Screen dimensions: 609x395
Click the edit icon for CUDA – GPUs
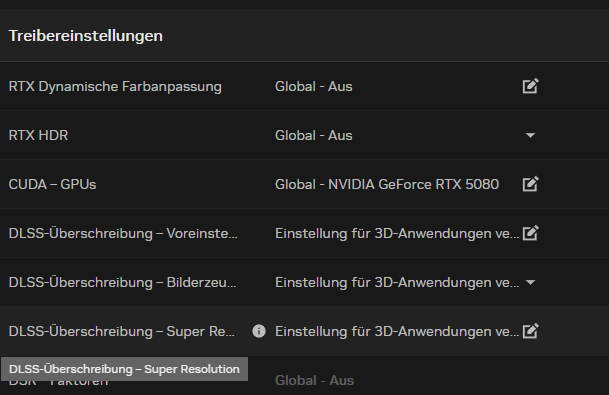click(x=531, y=184)
